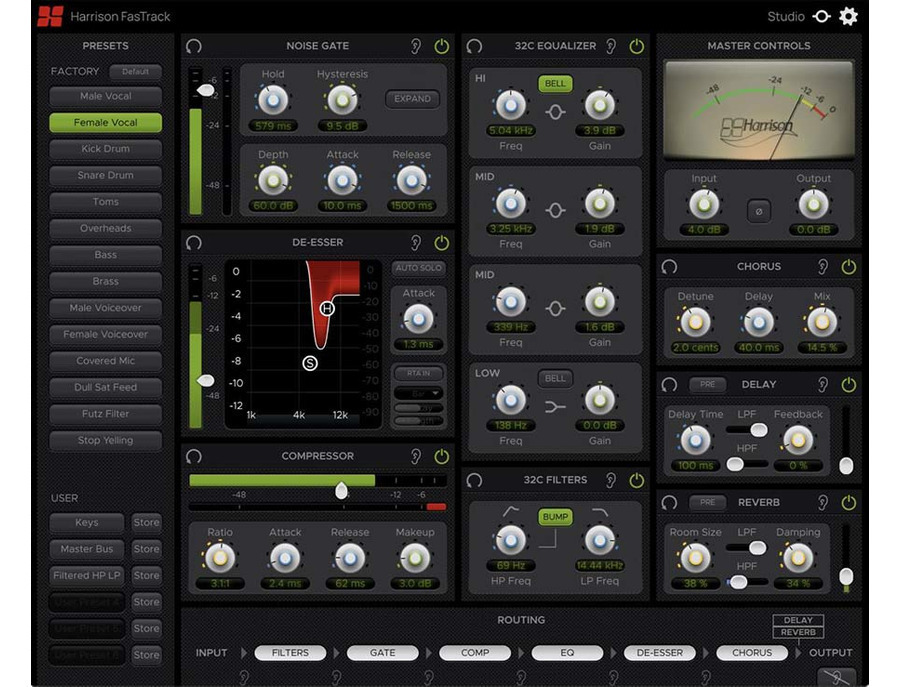Toggle Reverb power button
The image size is (900, 687).
coord(849,503)
